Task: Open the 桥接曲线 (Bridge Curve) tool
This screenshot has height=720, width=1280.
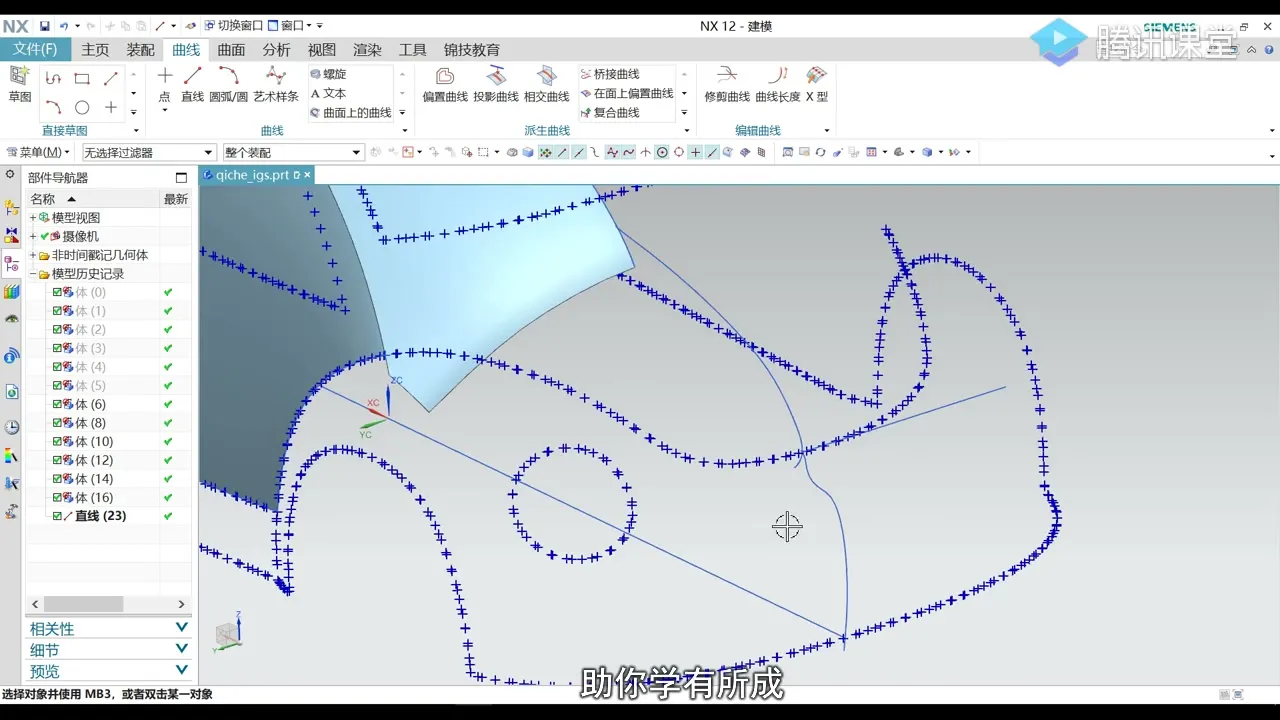Action: coord(614,73)
